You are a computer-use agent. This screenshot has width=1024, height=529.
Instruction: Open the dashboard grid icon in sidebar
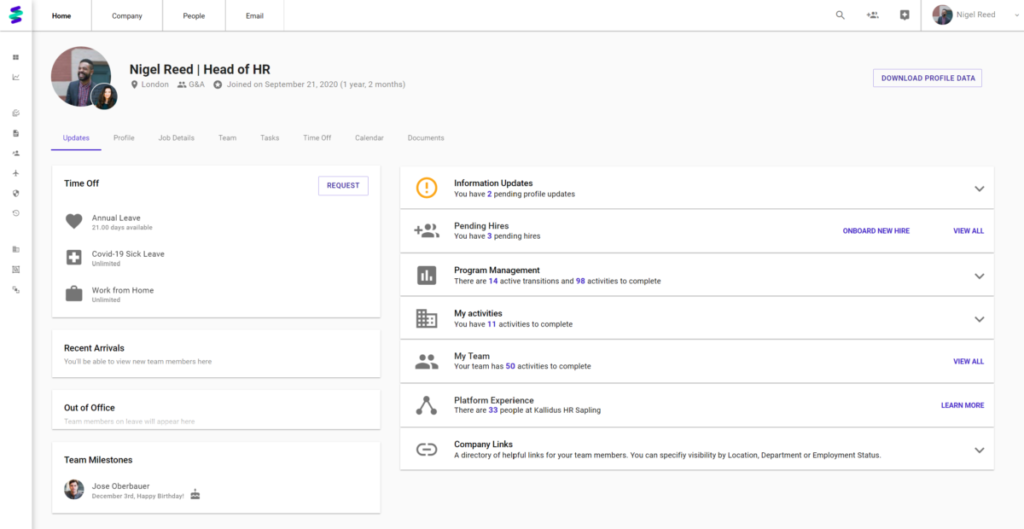coord(15,57)
